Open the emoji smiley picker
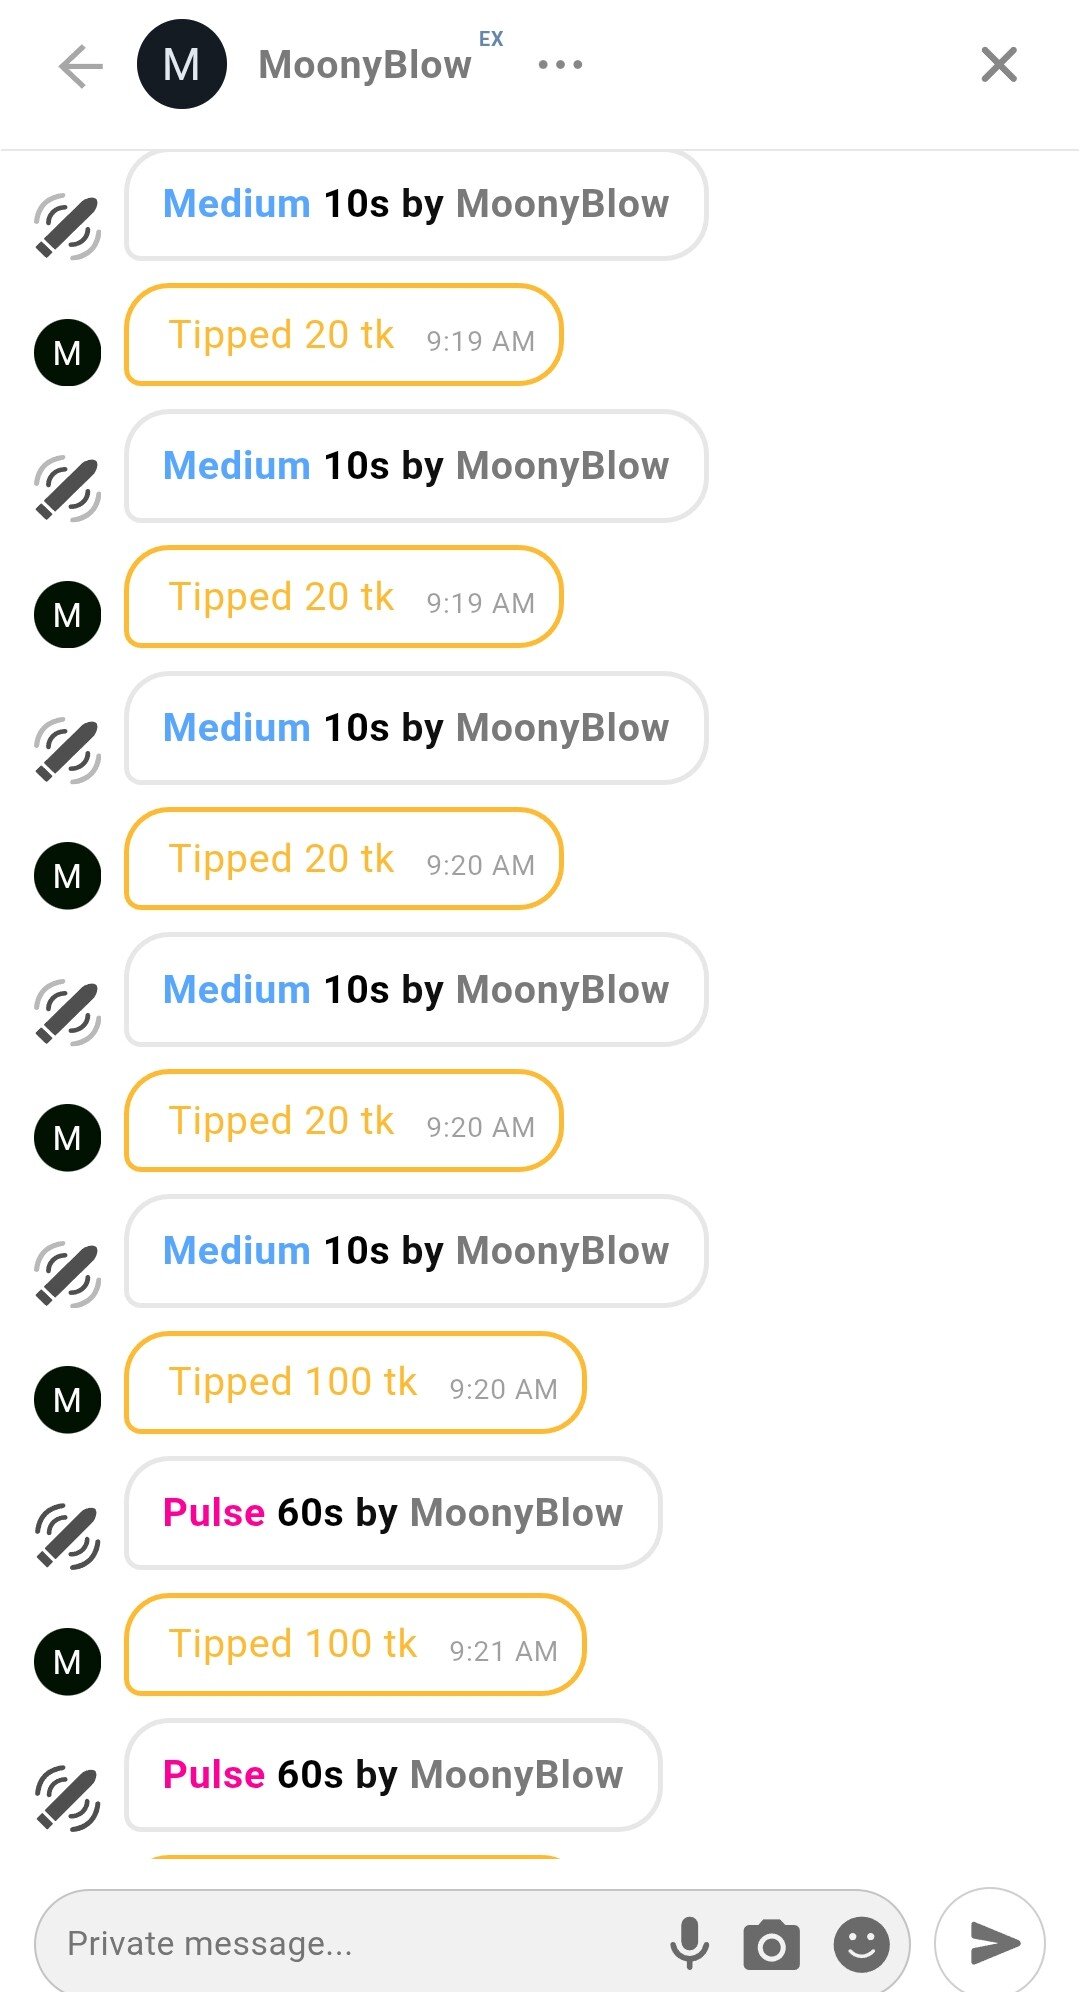Image resolution: width=1080 pixels, height=1992 pixels. 861,1944
